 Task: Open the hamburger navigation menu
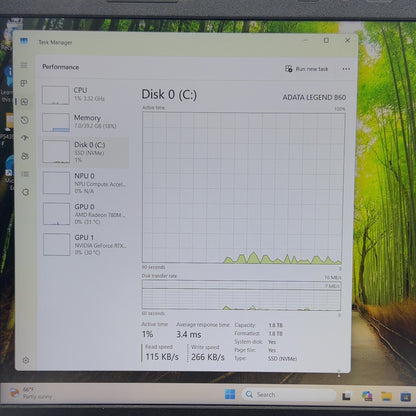(x=24, y=65)
